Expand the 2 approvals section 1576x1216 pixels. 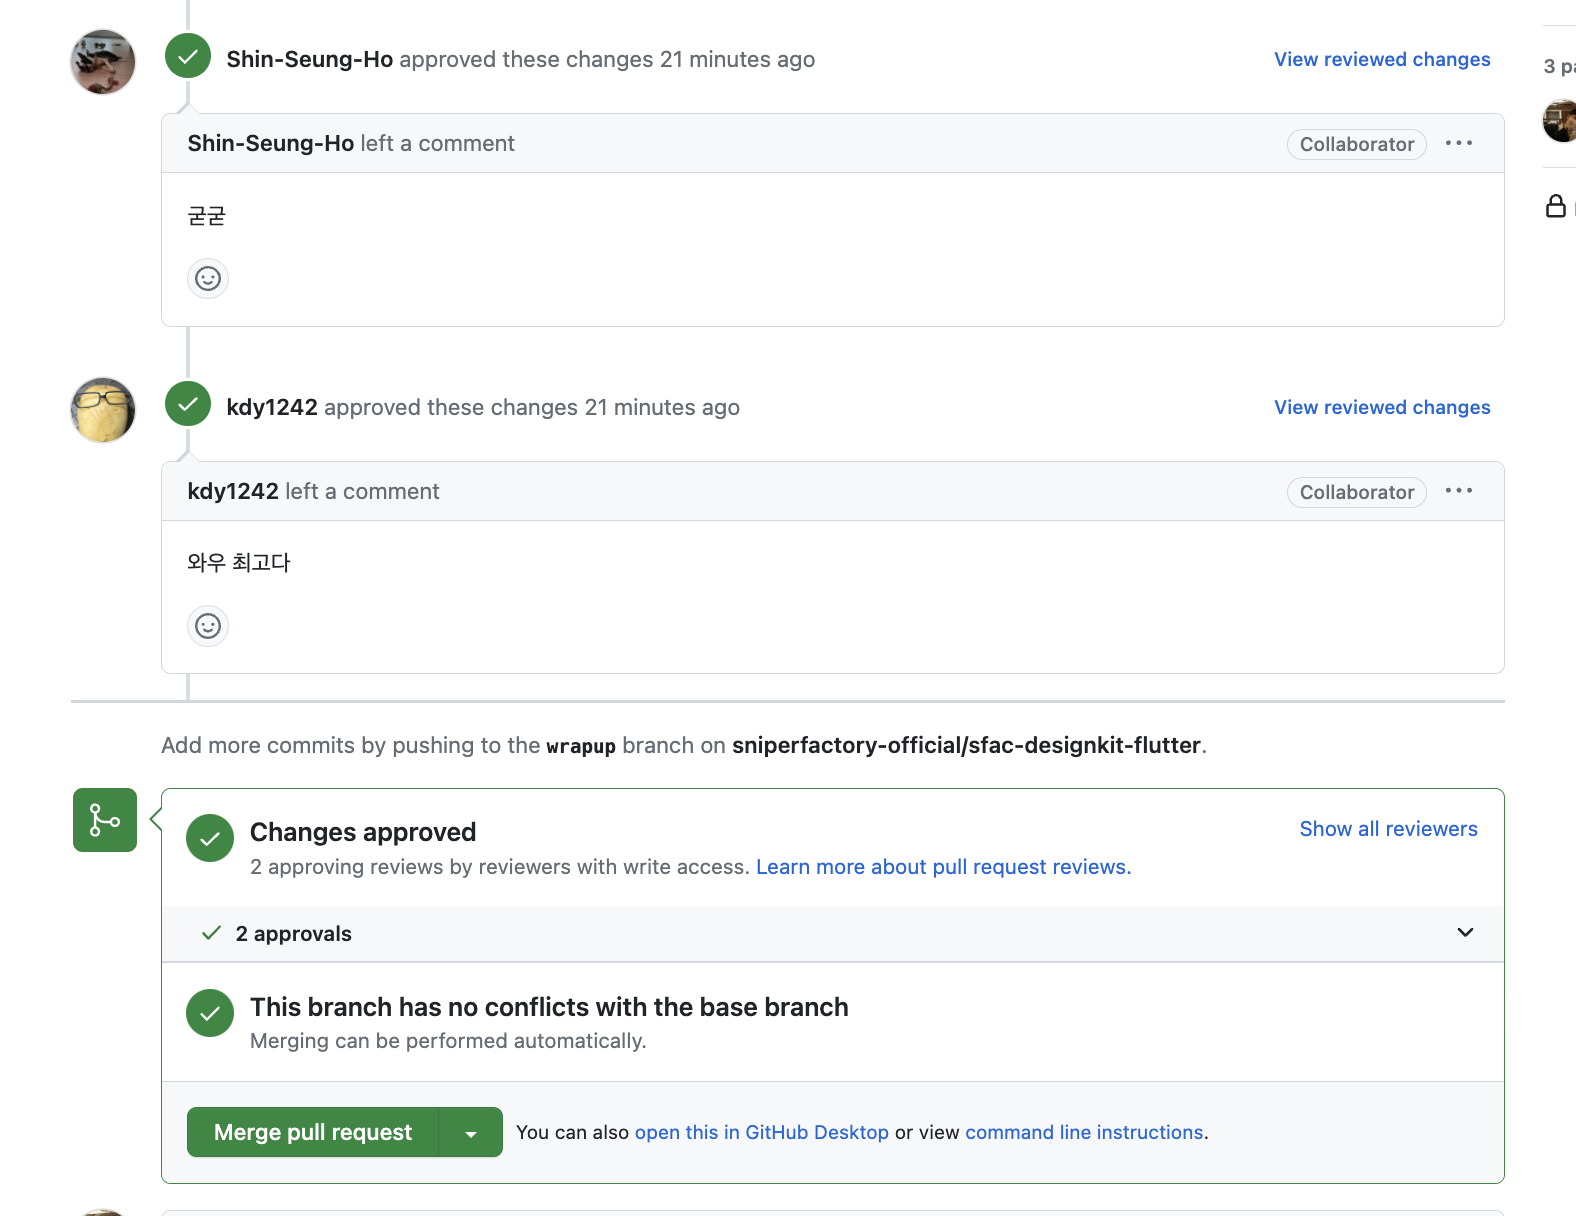coord(833,933)
